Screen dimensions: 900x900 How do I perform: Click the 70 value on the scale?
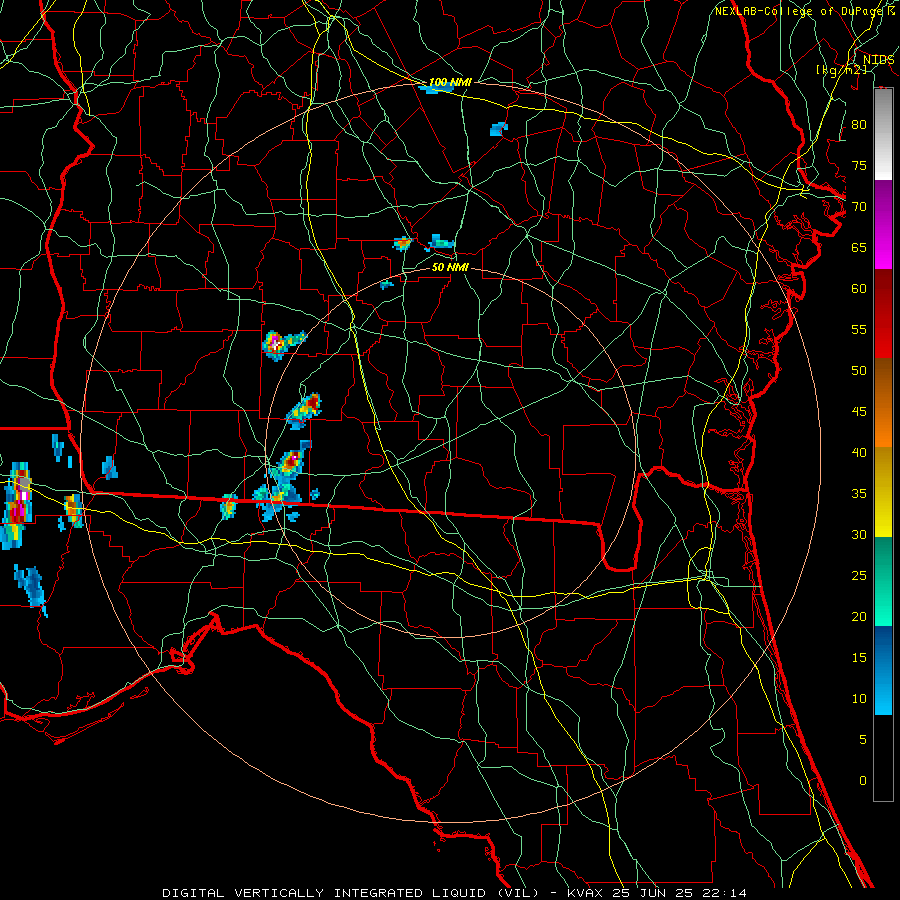(x=859, y=207)
